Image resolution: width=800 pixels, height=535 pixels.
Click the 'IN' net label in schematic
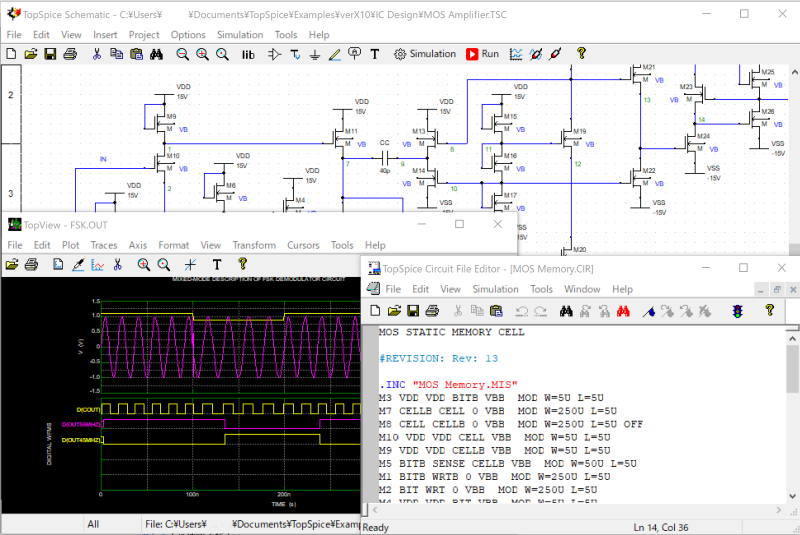pyautogui.click(x=103, y=159)
